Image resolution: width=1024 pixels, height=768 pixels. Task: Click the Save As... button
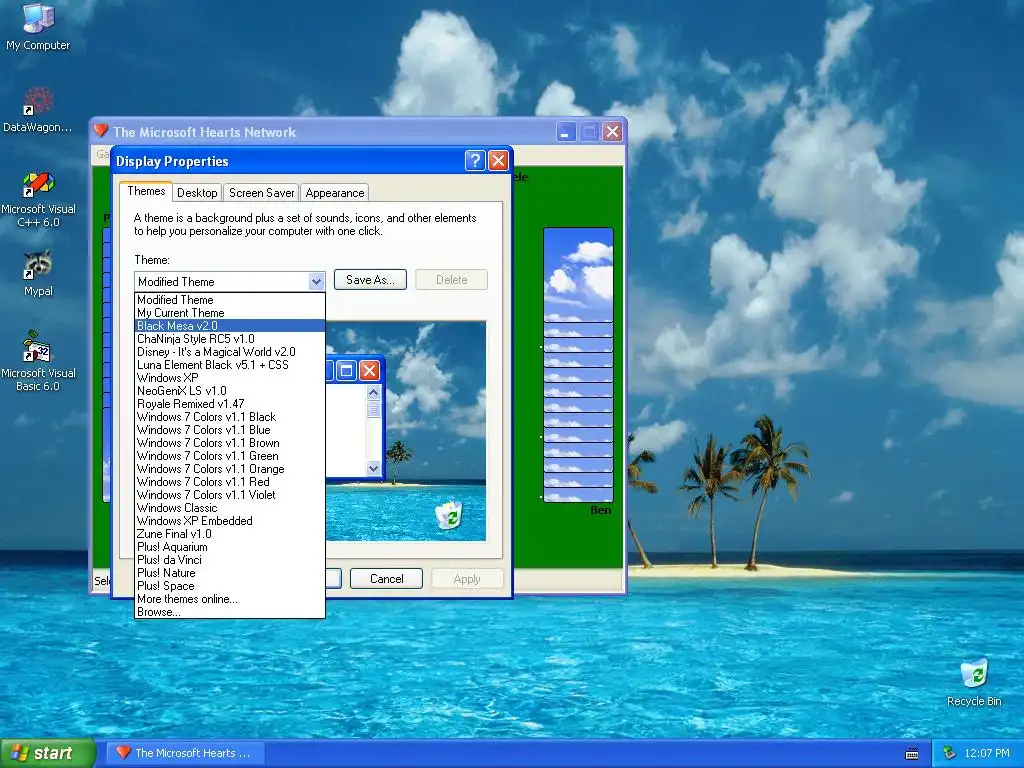tap(370, 280)
